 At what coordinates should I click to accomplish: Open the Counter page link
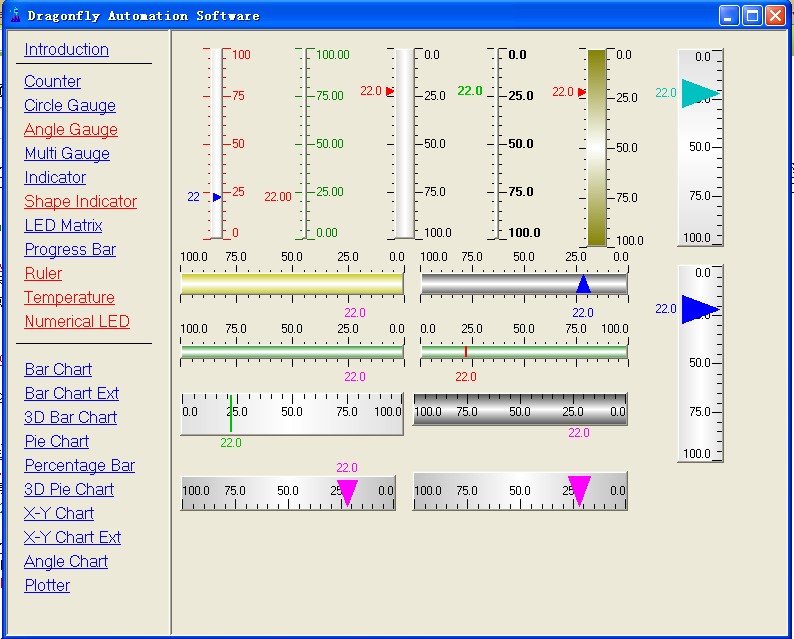(52, 82)
